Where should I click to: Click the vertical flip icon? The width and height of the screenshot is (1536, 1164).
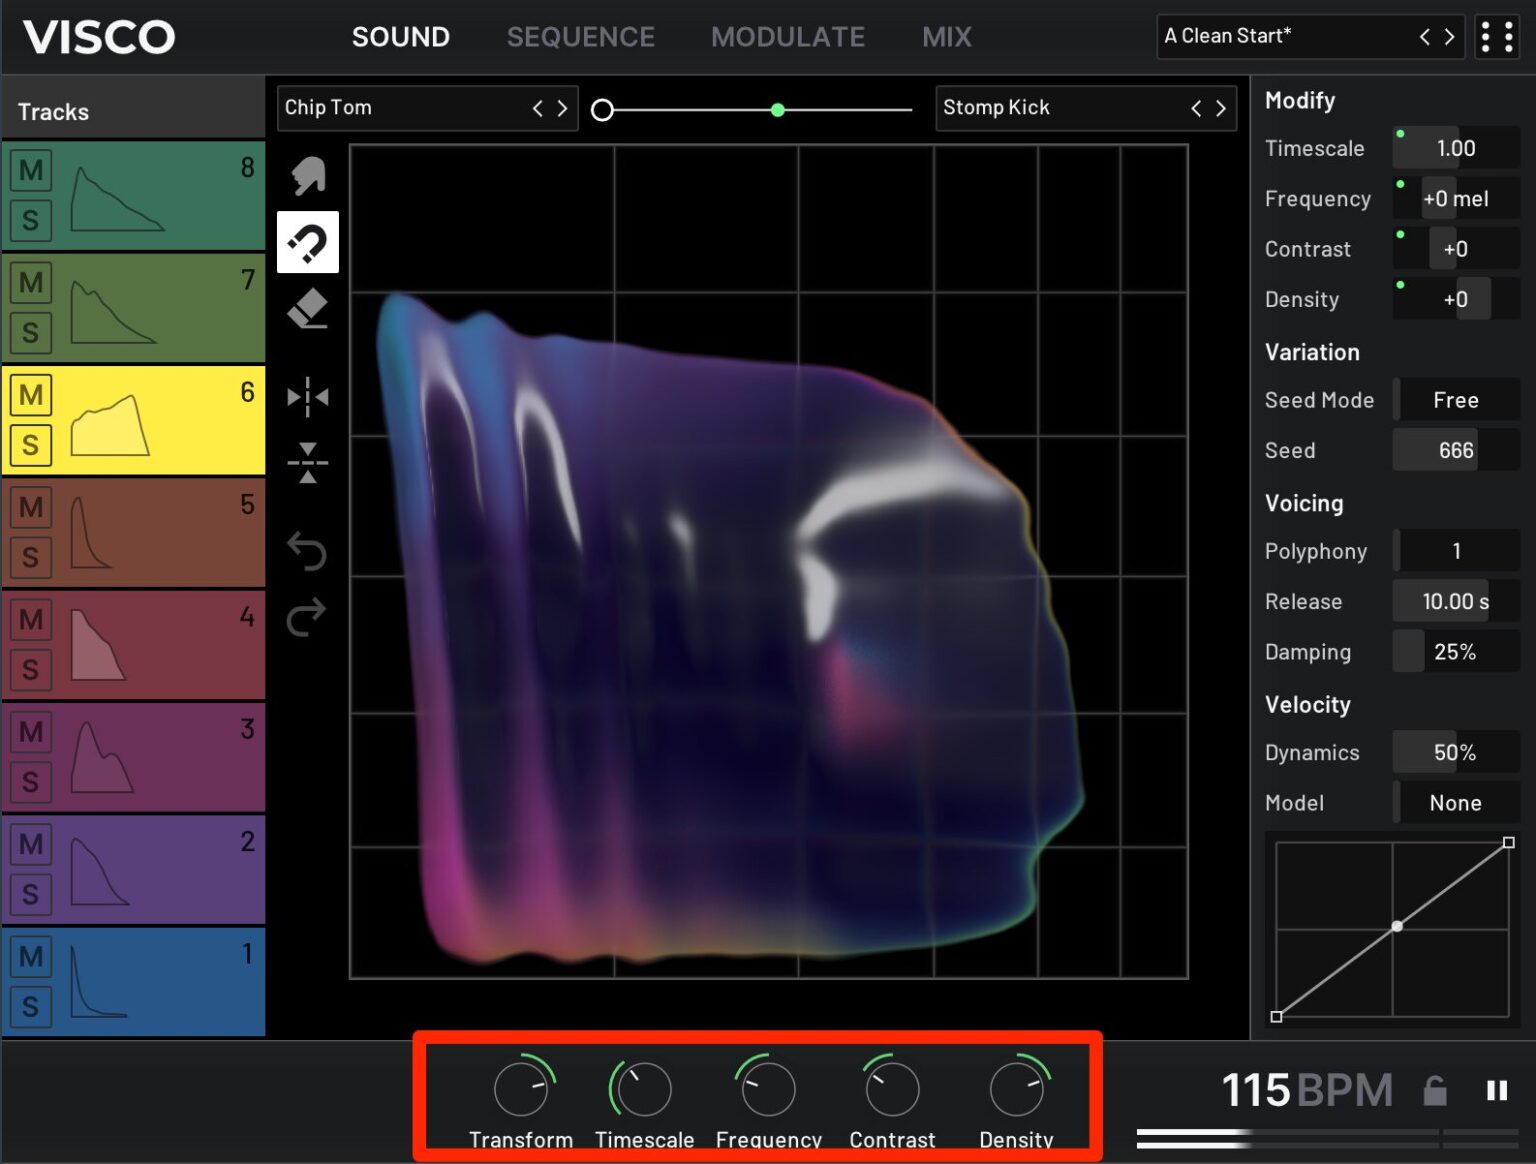click(307, 463)
